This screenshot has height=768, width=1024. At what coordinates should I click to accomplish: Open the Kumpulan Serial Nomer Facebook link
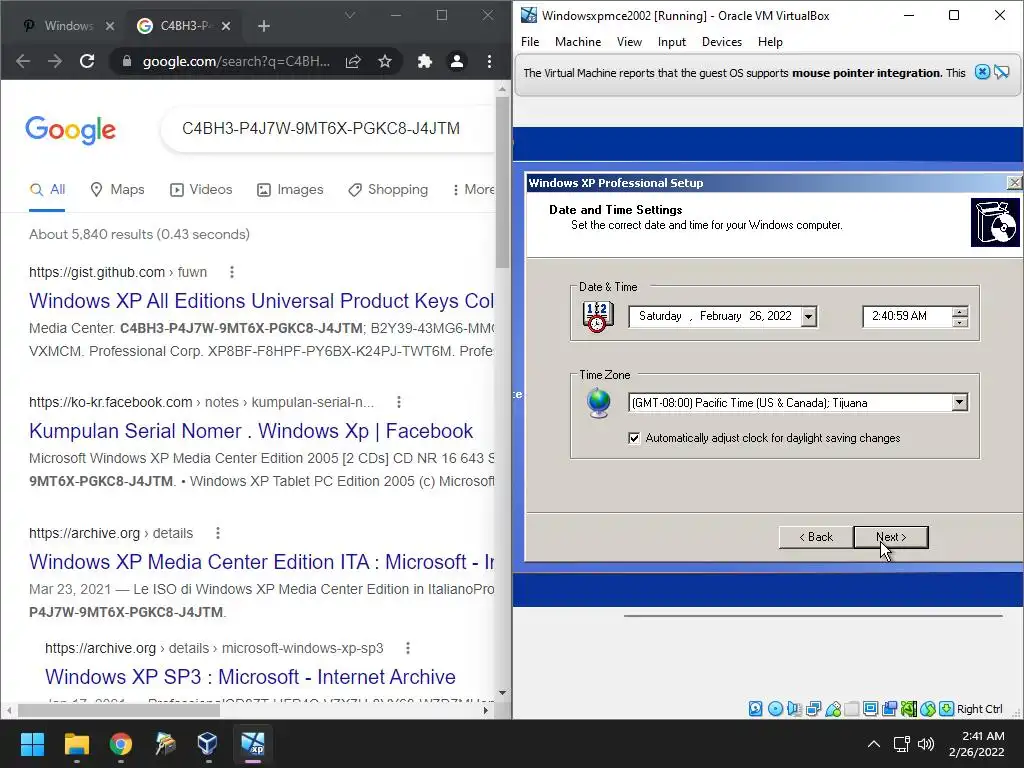pyautogui.click(x=251, y=431)
